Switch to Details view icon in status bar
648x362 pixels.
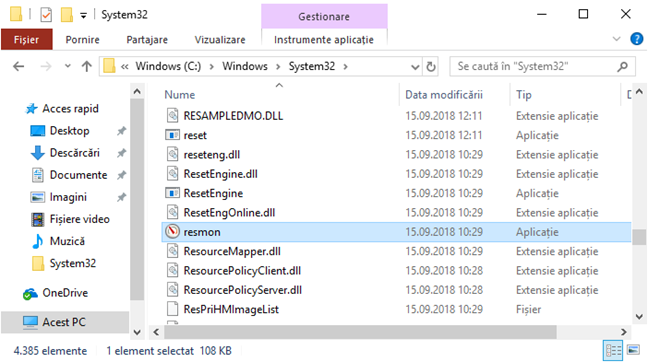point(613,351)
